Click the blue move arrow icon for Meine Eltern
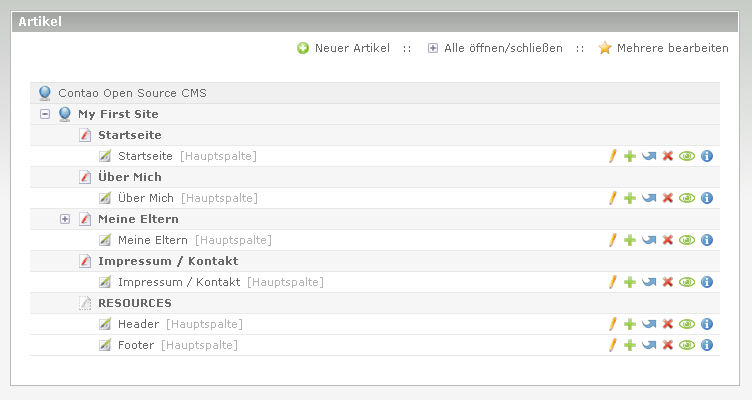 648,240
